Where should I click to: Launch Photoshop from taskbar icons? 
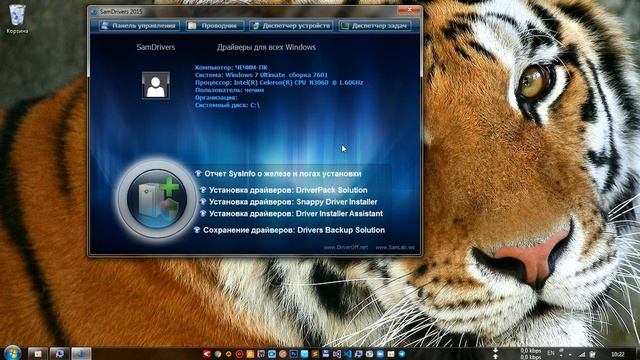[293, 354]
